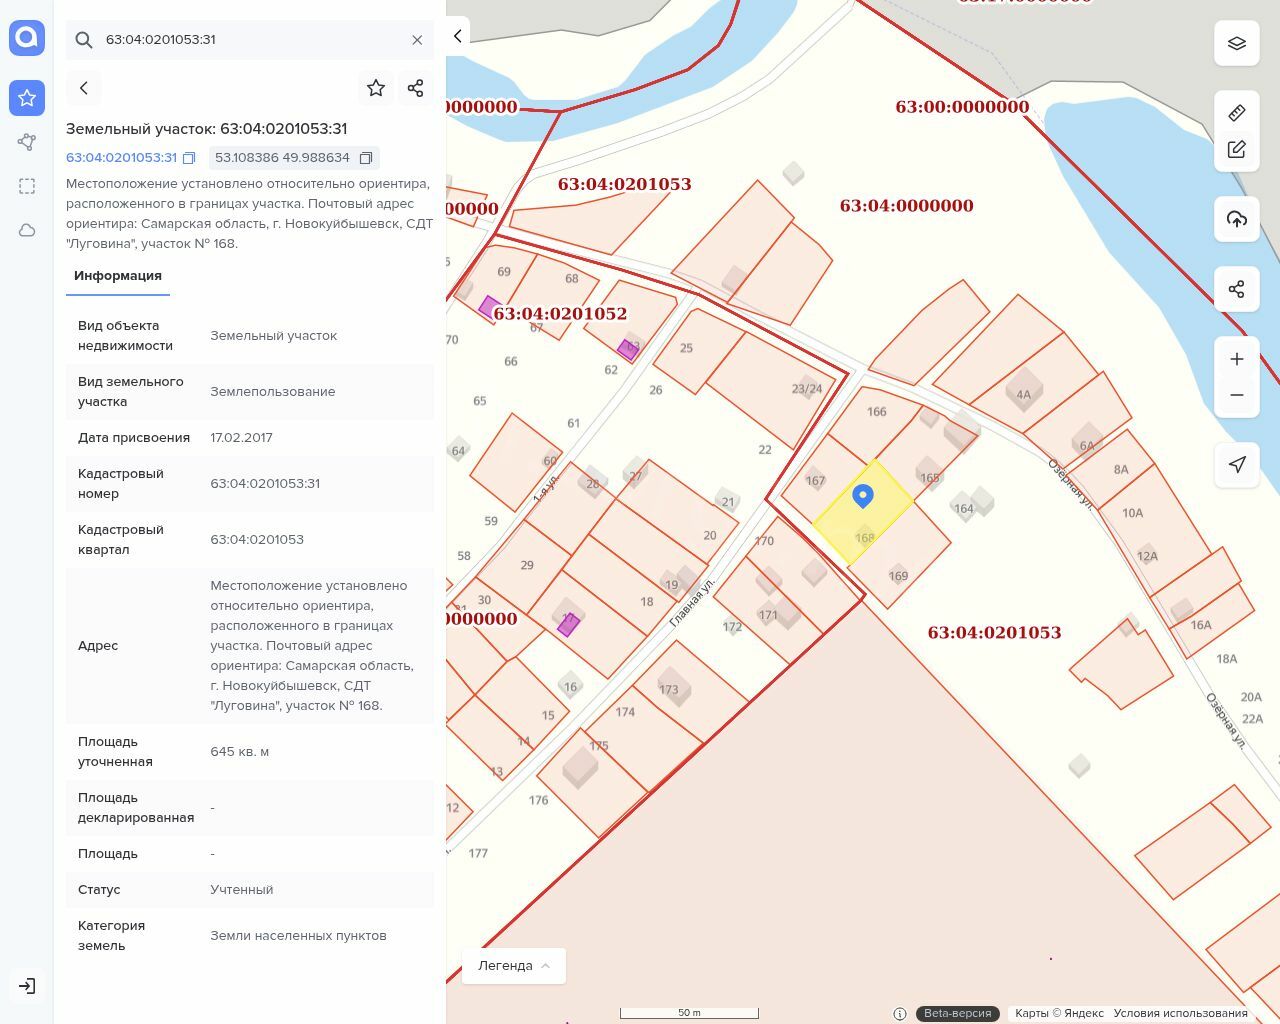Open the Условия использования link
The image size is (1280, 1024).
point(1180,1013)
